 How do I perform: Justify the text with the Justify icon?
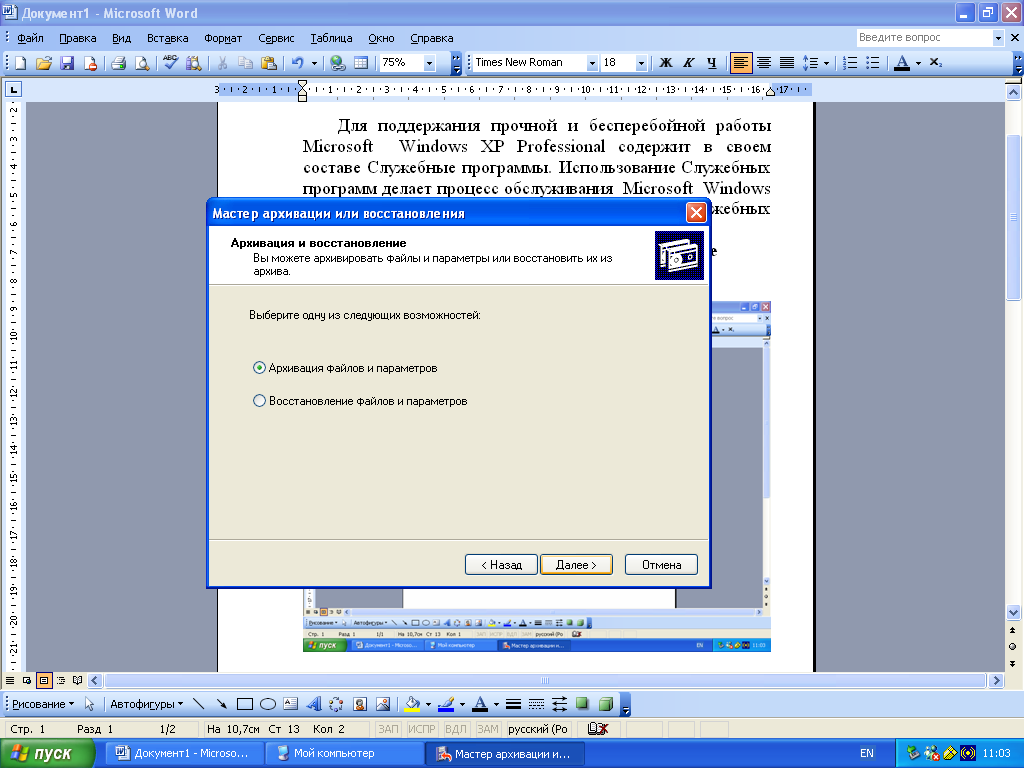click(787, 63)
